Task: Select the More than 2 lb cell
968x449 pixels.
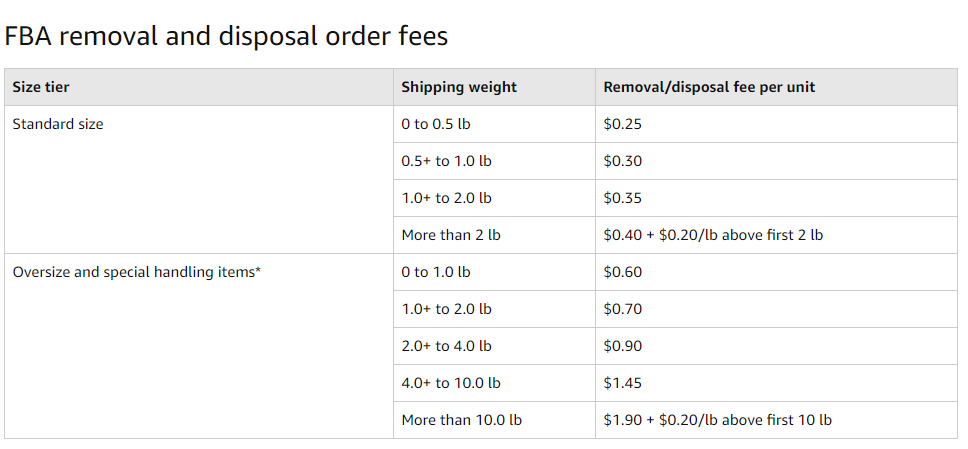Action: (x=494, y=235)
